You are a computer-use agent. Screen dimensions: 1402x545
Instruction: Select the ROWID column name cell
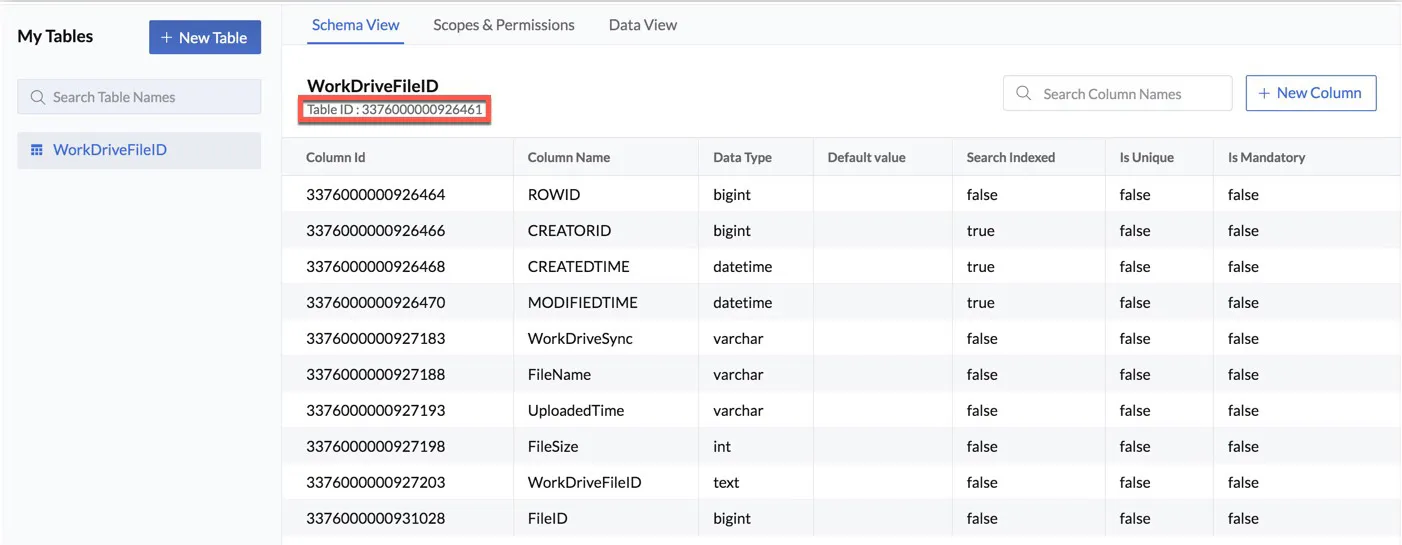554,195
